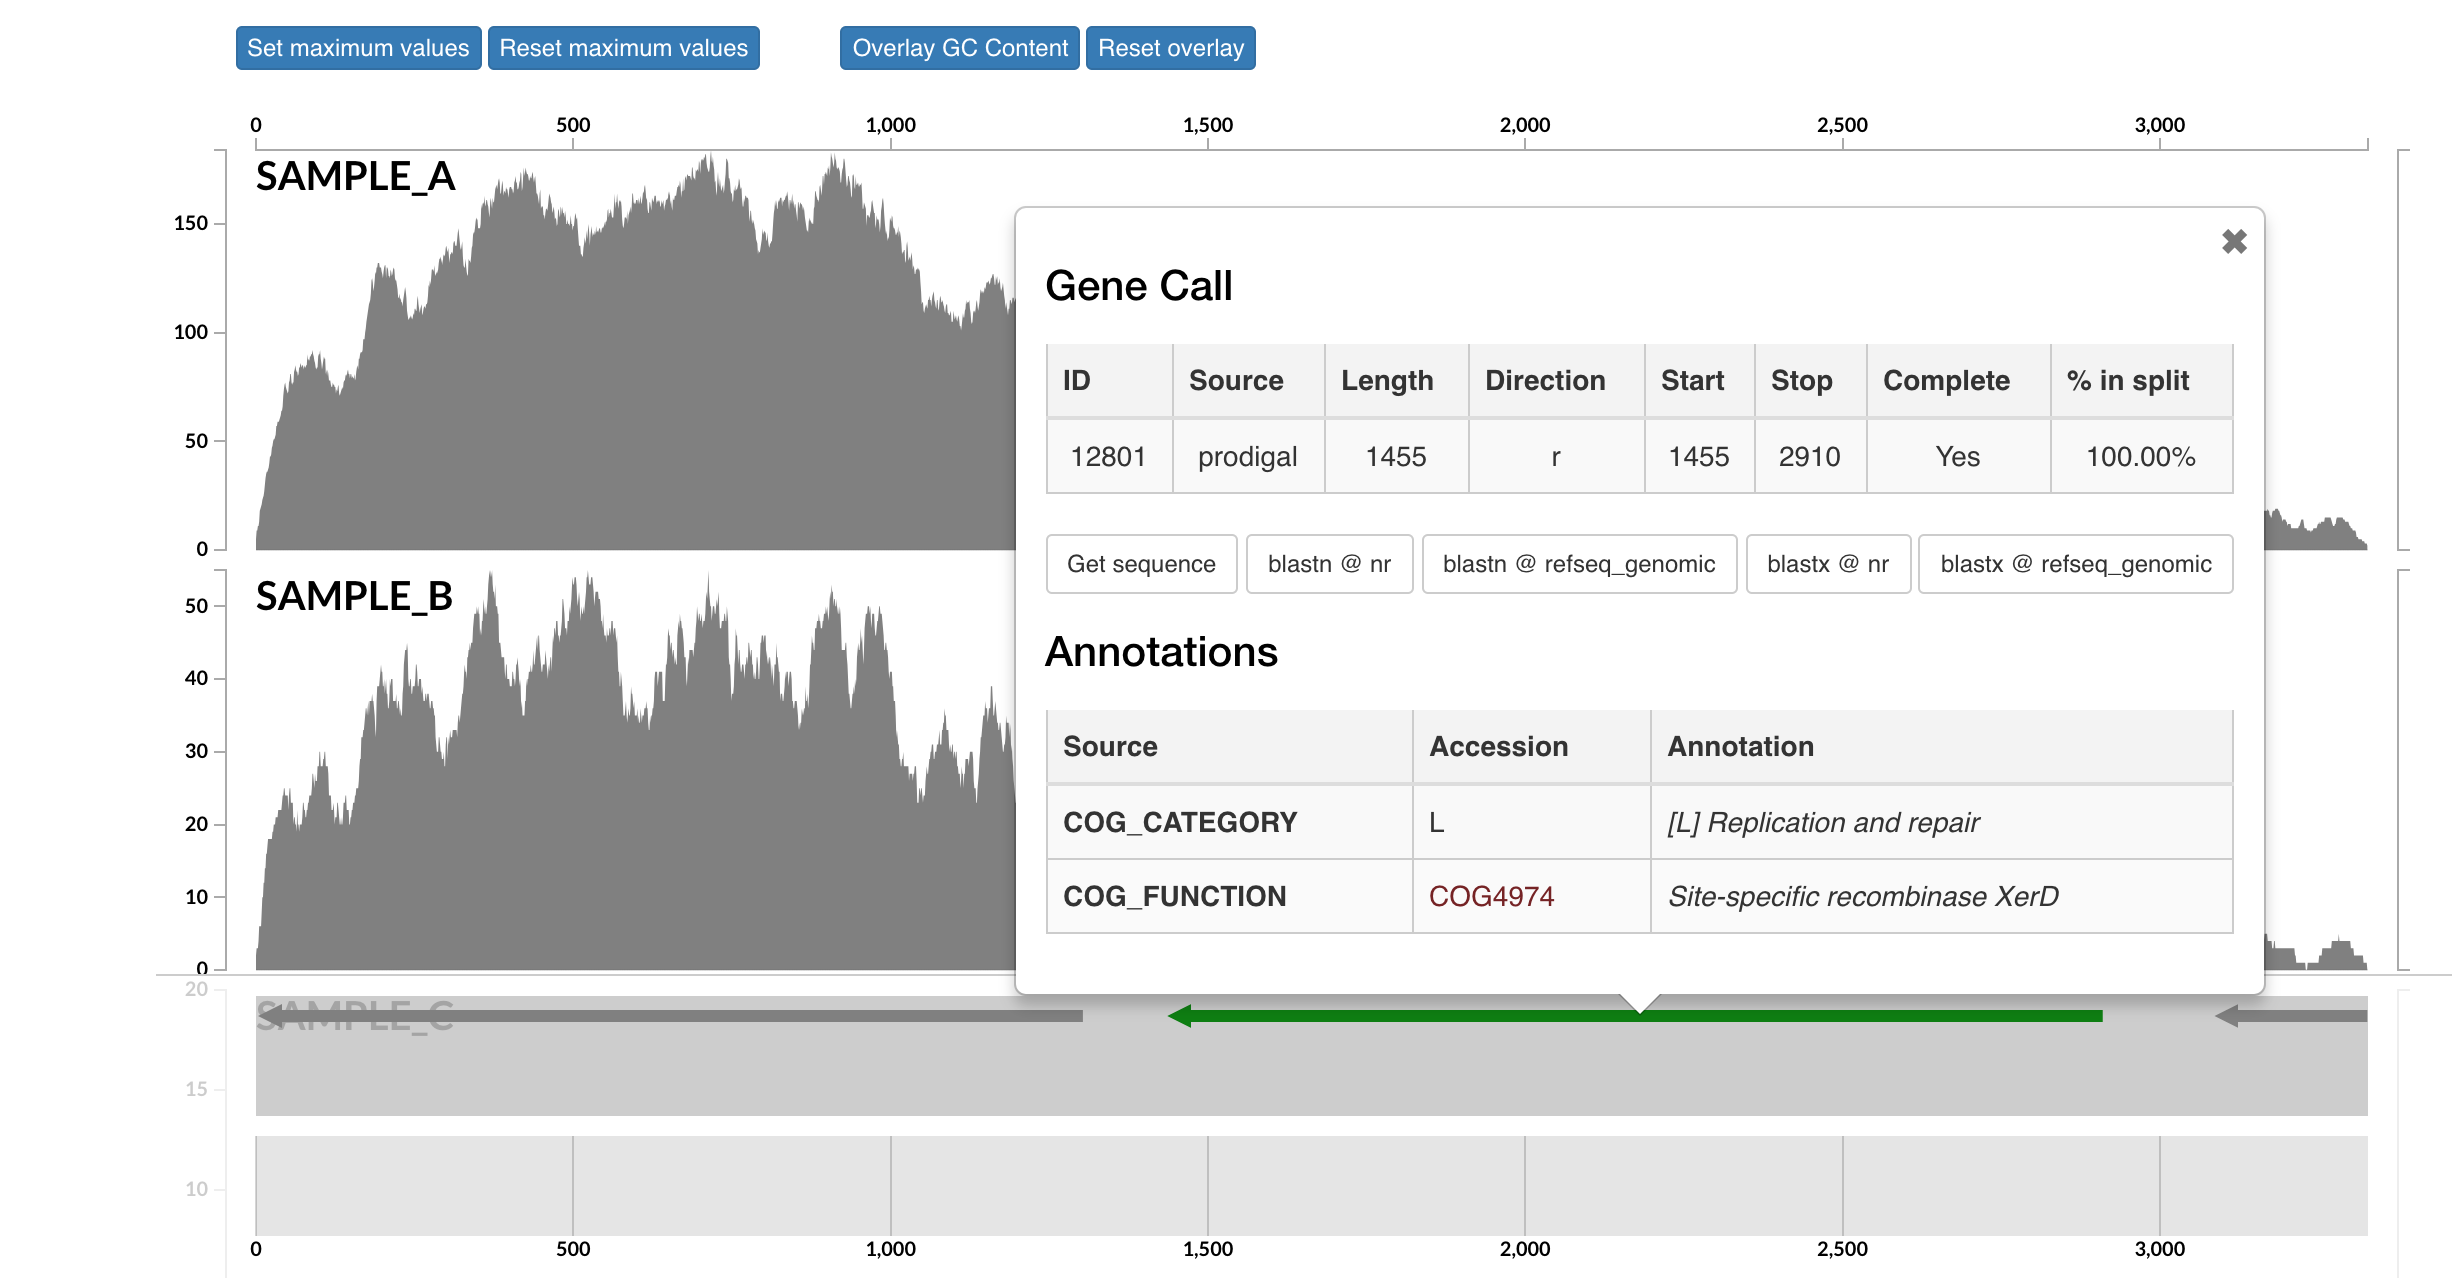Run blastx @ refseq_genomic search
Screen dimensions: 2452x1278
pyautogui.click(x=2075, y=564)
